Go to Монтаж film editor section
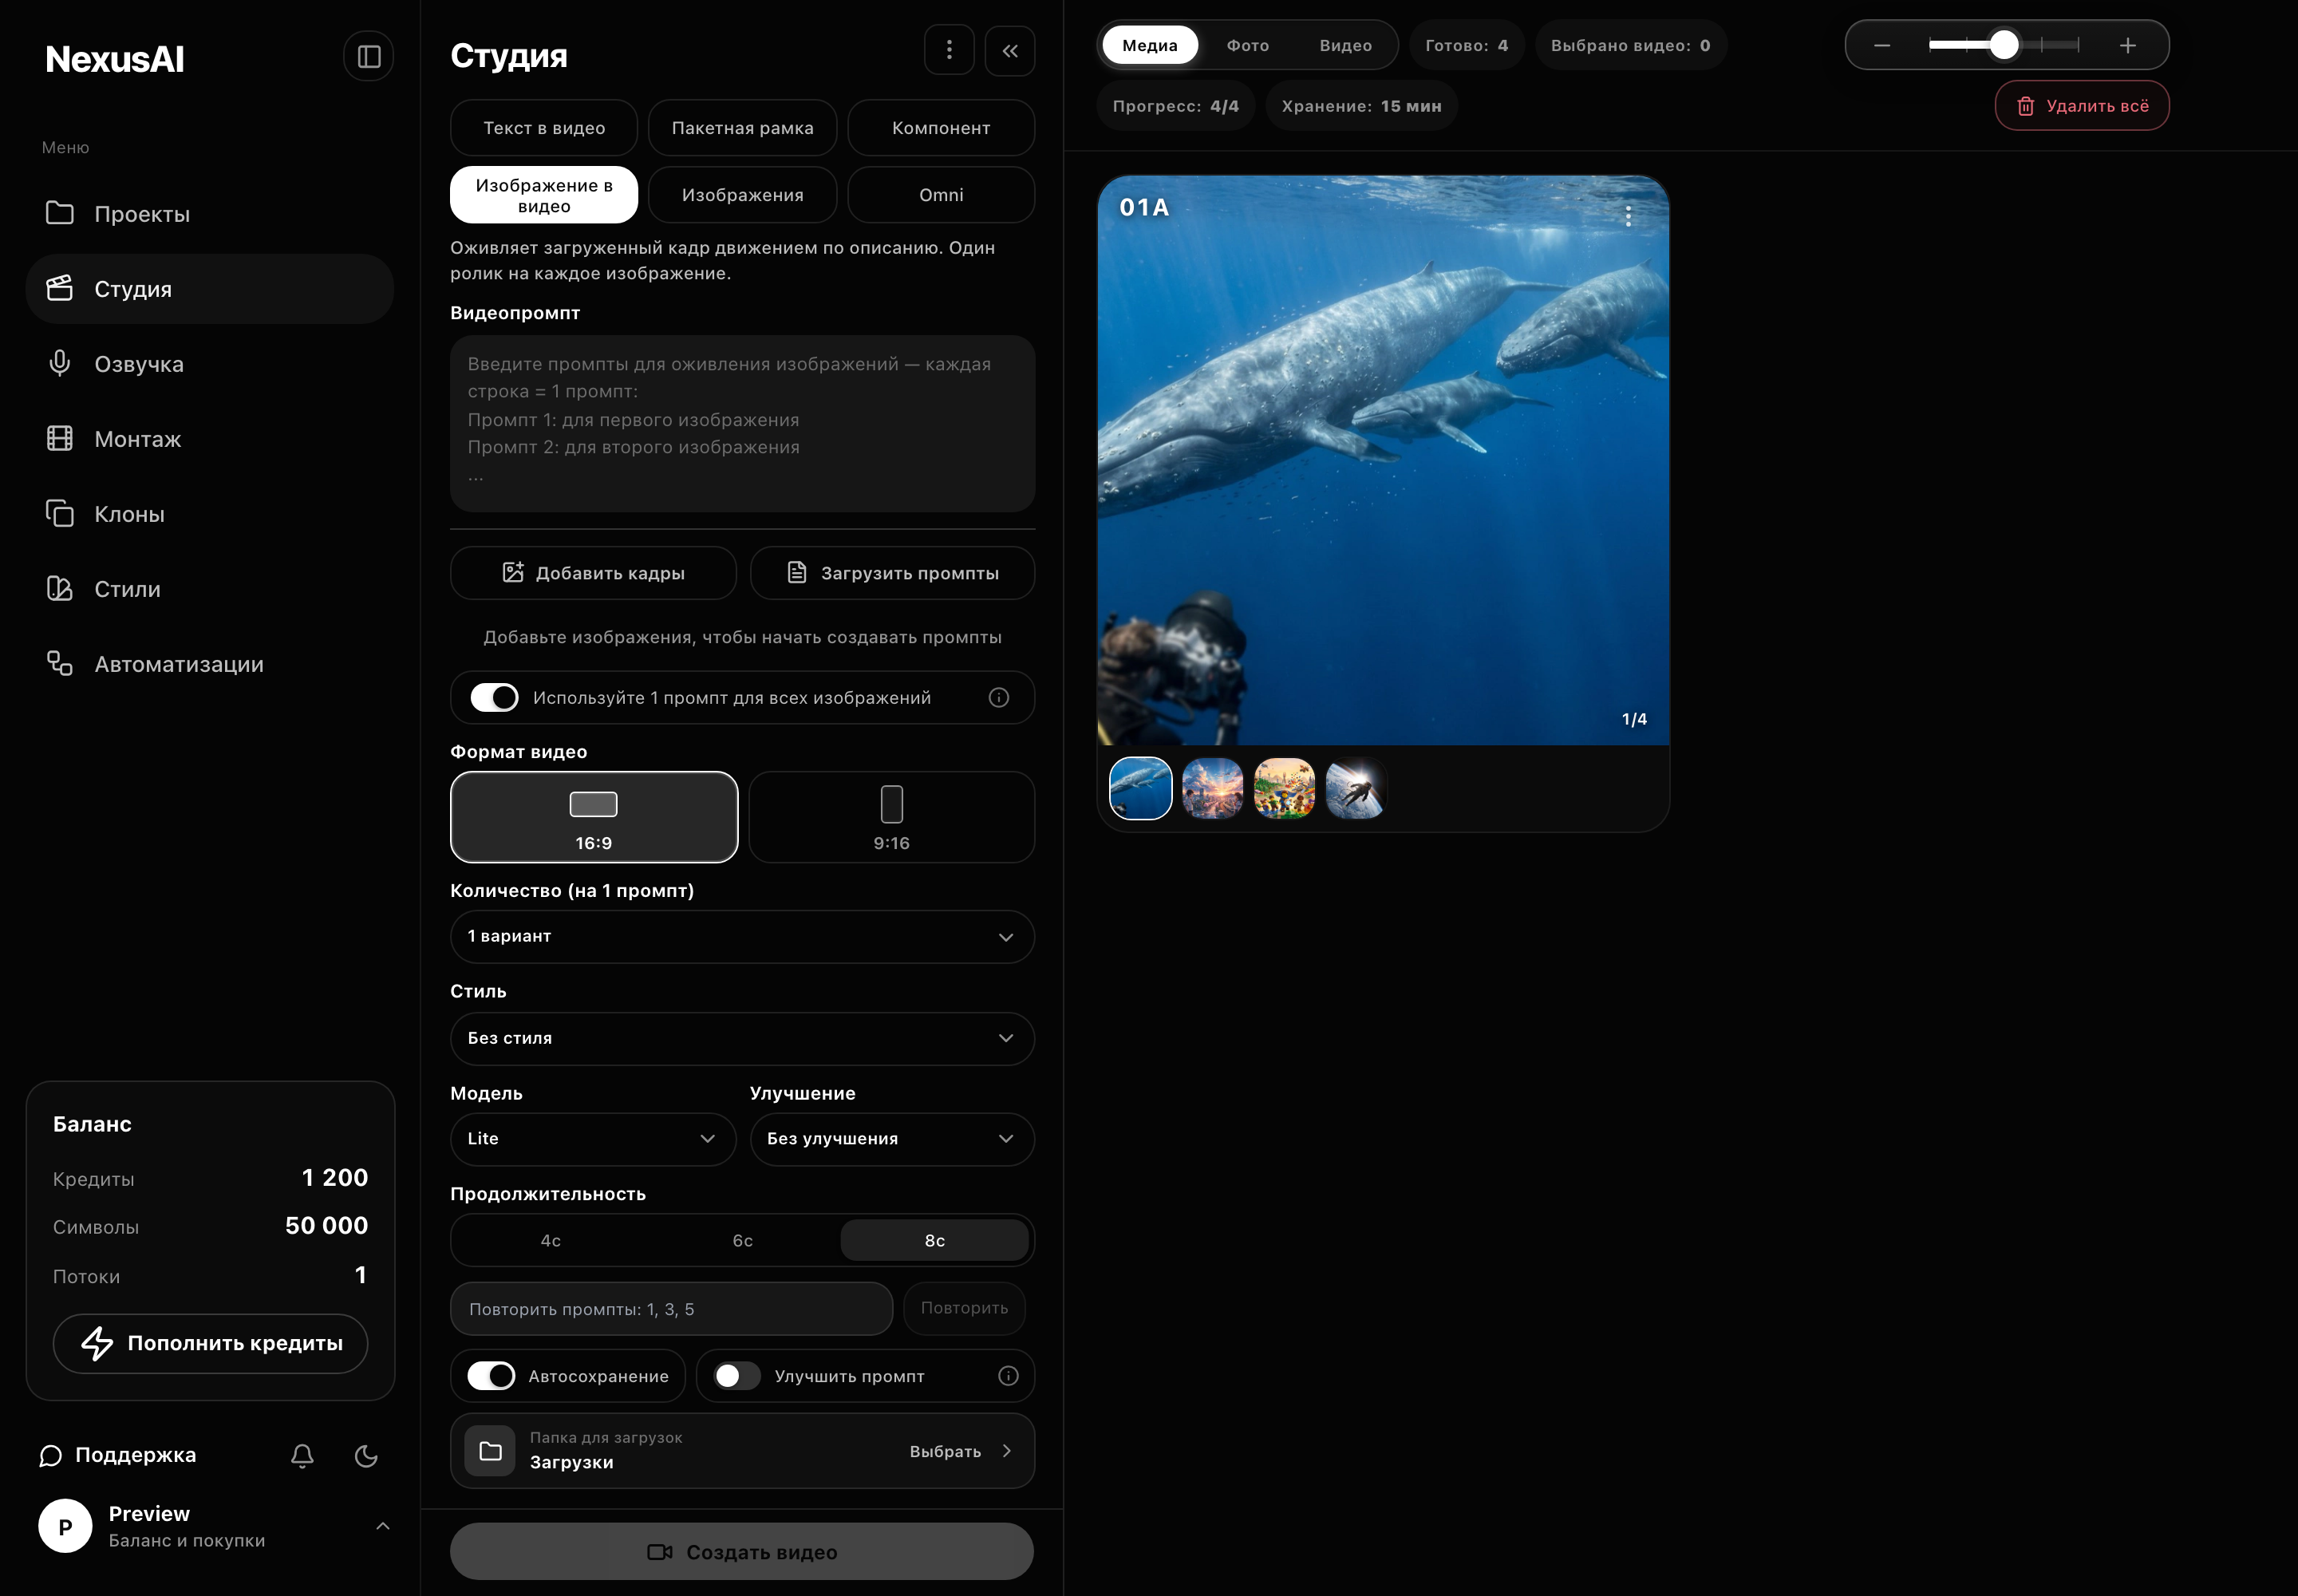 point(209,439)
